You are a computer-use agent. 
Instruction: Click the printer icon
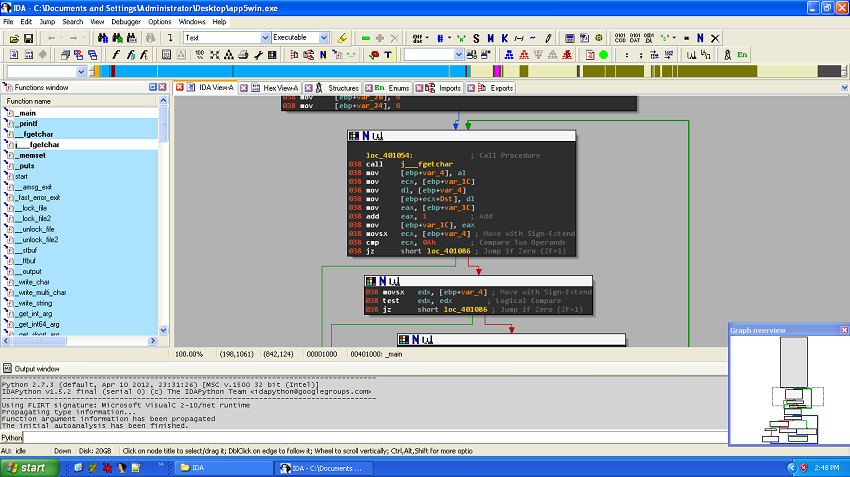(x=243, y=55)
